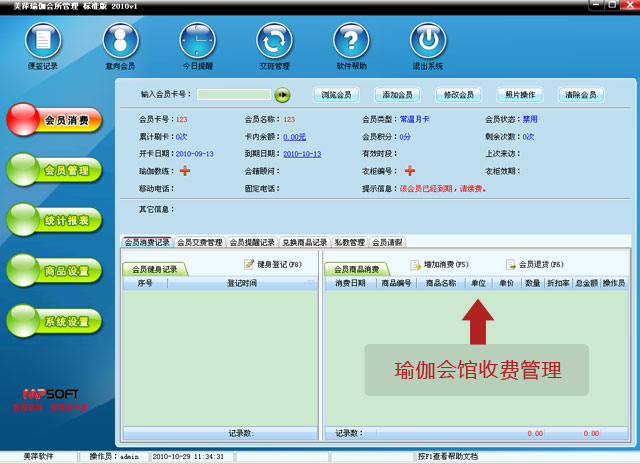This screenshot has height=464, width=640.
Task: Open the 到期日期 date link
Action: tap(301, 154)
